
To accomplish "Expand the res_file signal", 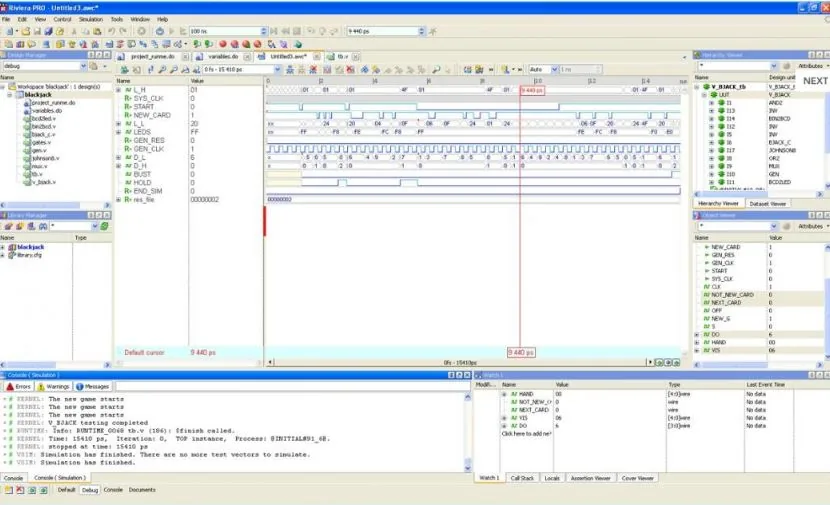I will [119, 200].
